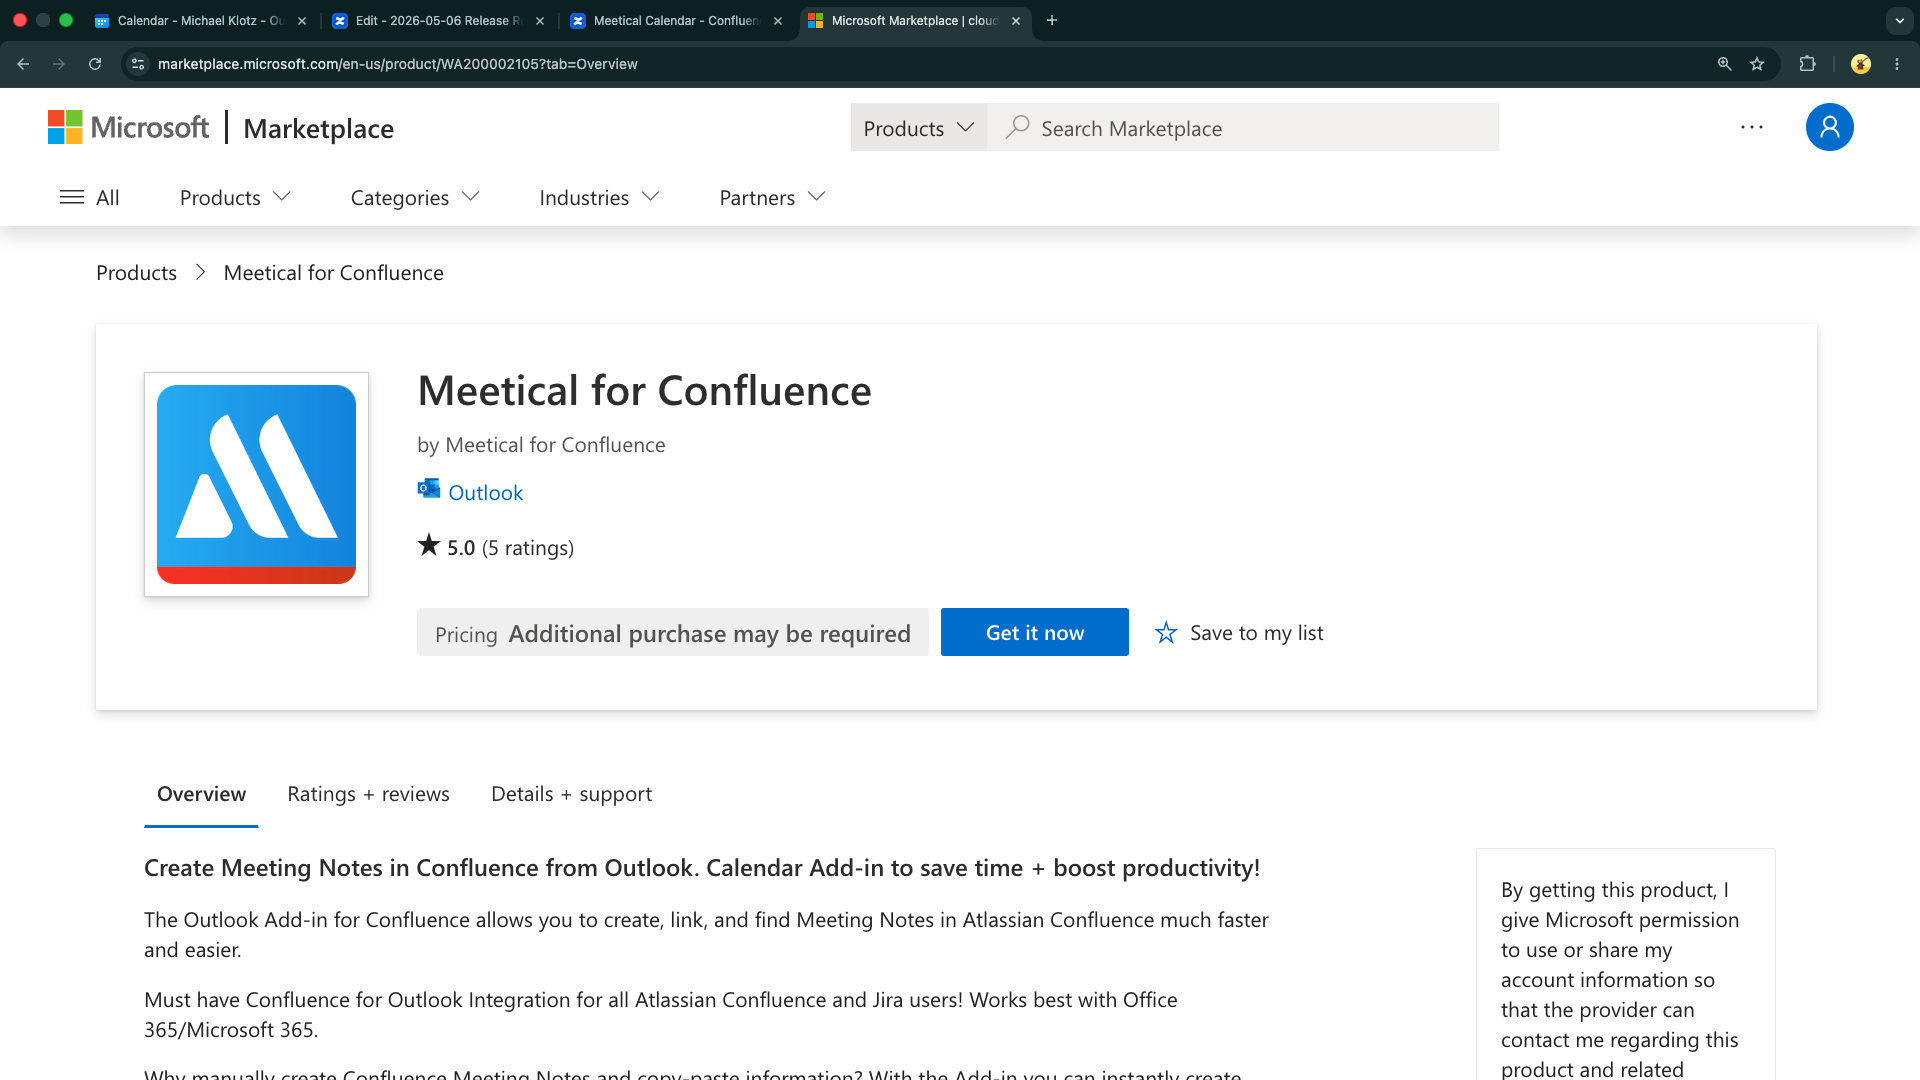The image size is (1920, 1080).
Task: Click the Get it now button
Action: pyautogui.click(x=1034, y=632)
